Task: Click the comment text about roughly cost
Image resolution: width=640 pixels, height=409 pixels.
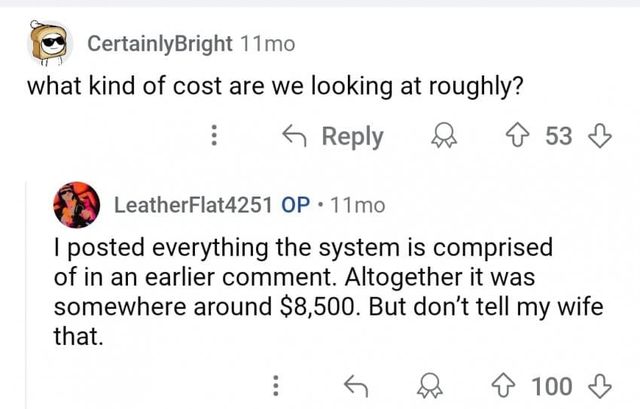Action: click(273, 87)
